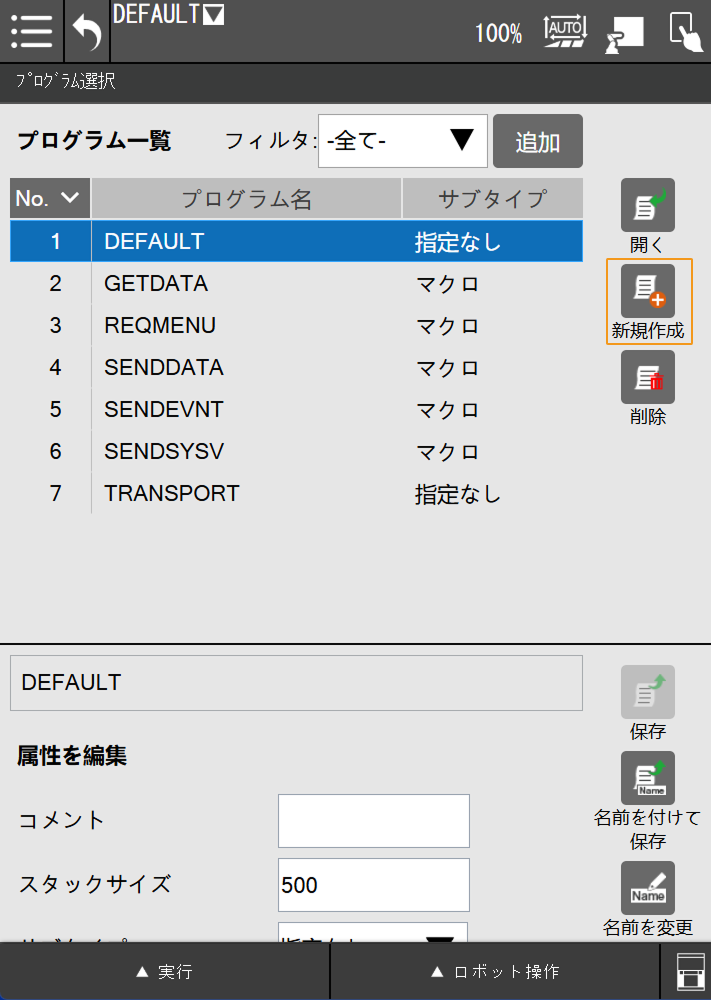Click the 削除 (delete) program icon
Screen dimensions: 711x1000
(648, 377)
